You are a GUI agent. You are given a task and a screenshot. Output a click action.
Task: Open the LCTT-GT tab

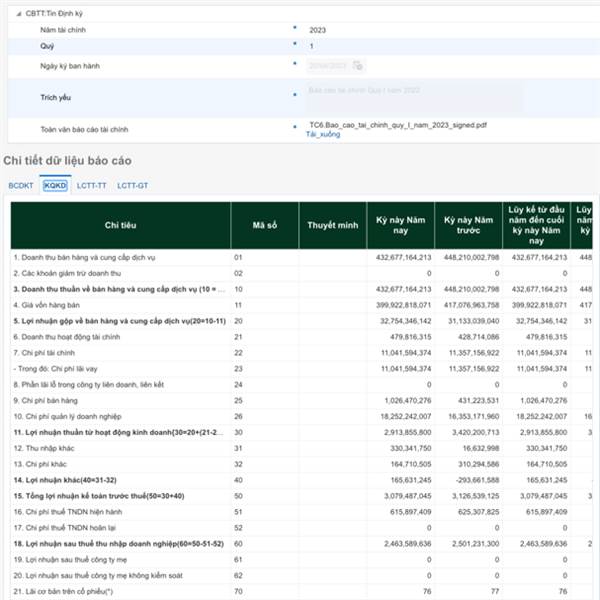pos(132,186)
